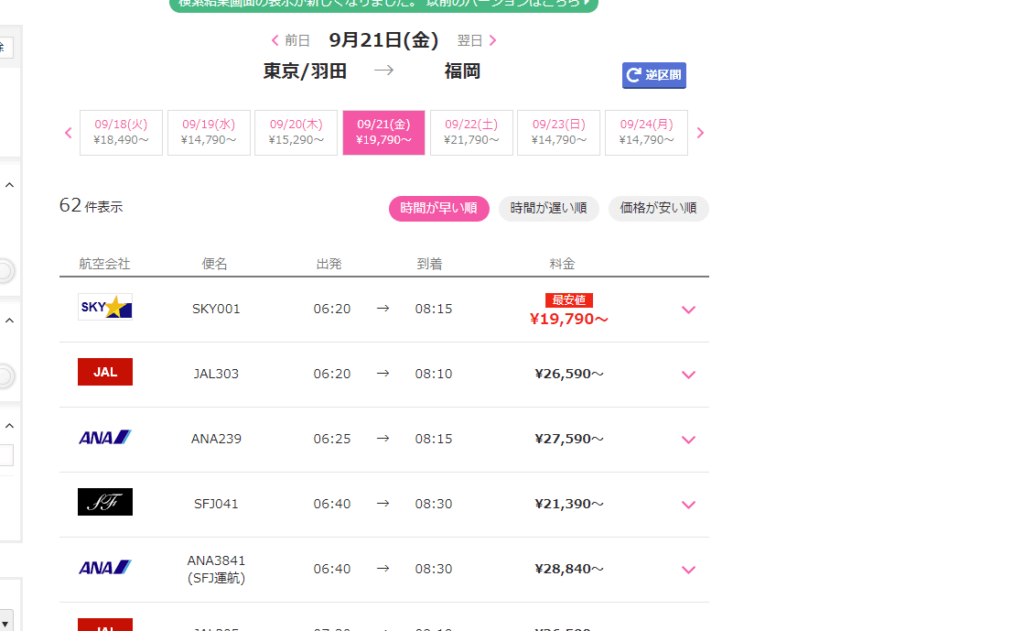The image size is (1024, 631).
Task: Click the ANA logo in ANA239 row
Action: 105,437
